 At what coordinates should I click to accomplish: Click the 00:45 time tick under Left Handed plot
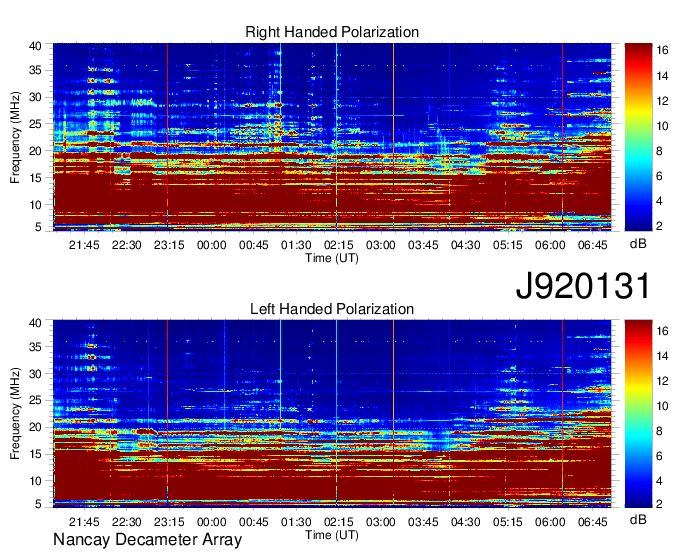coord(254,522)
